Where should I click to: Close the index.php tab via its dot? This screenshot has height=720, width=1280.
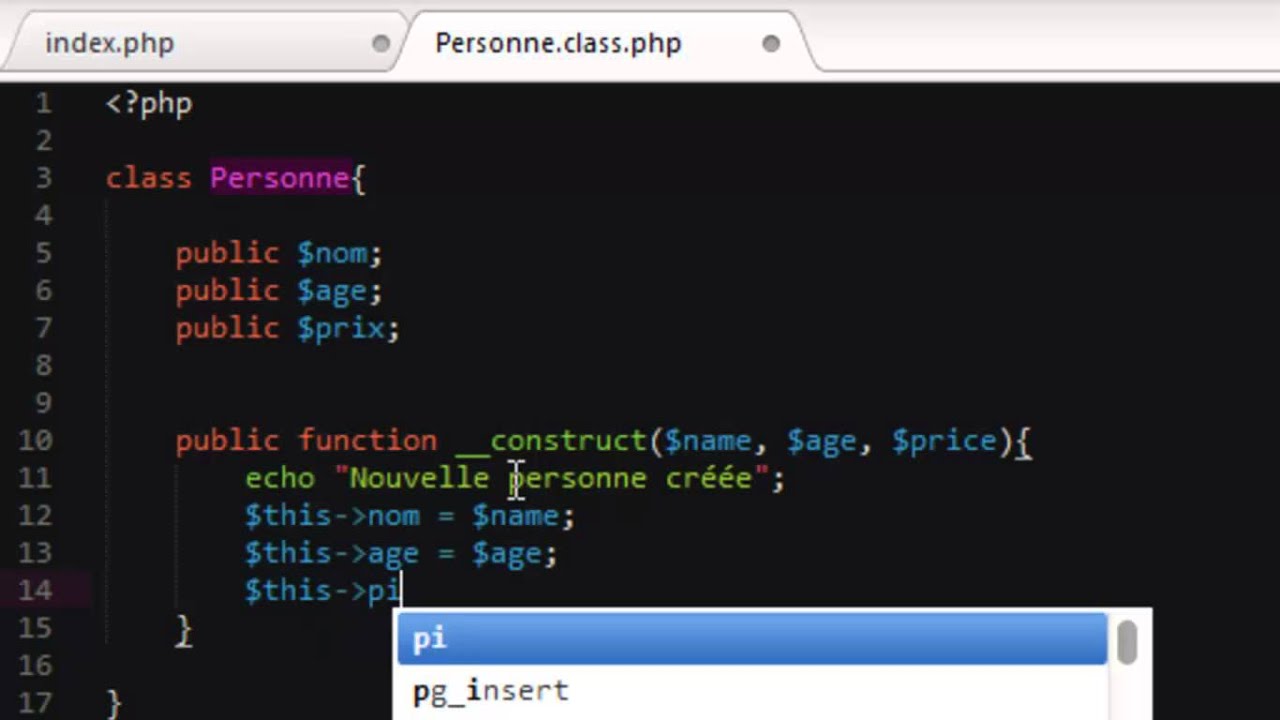point(381,43)
